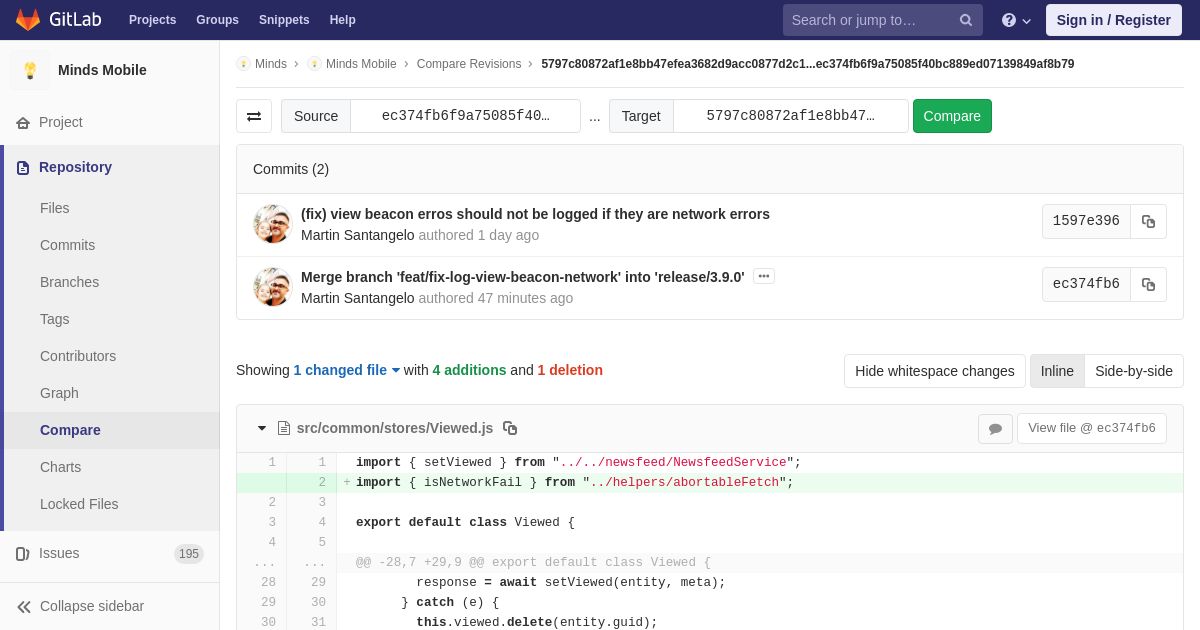Open commit 1597e396 SHA link
Viewport: 1200px width, 630px height.
click(x=1086, y=222)
